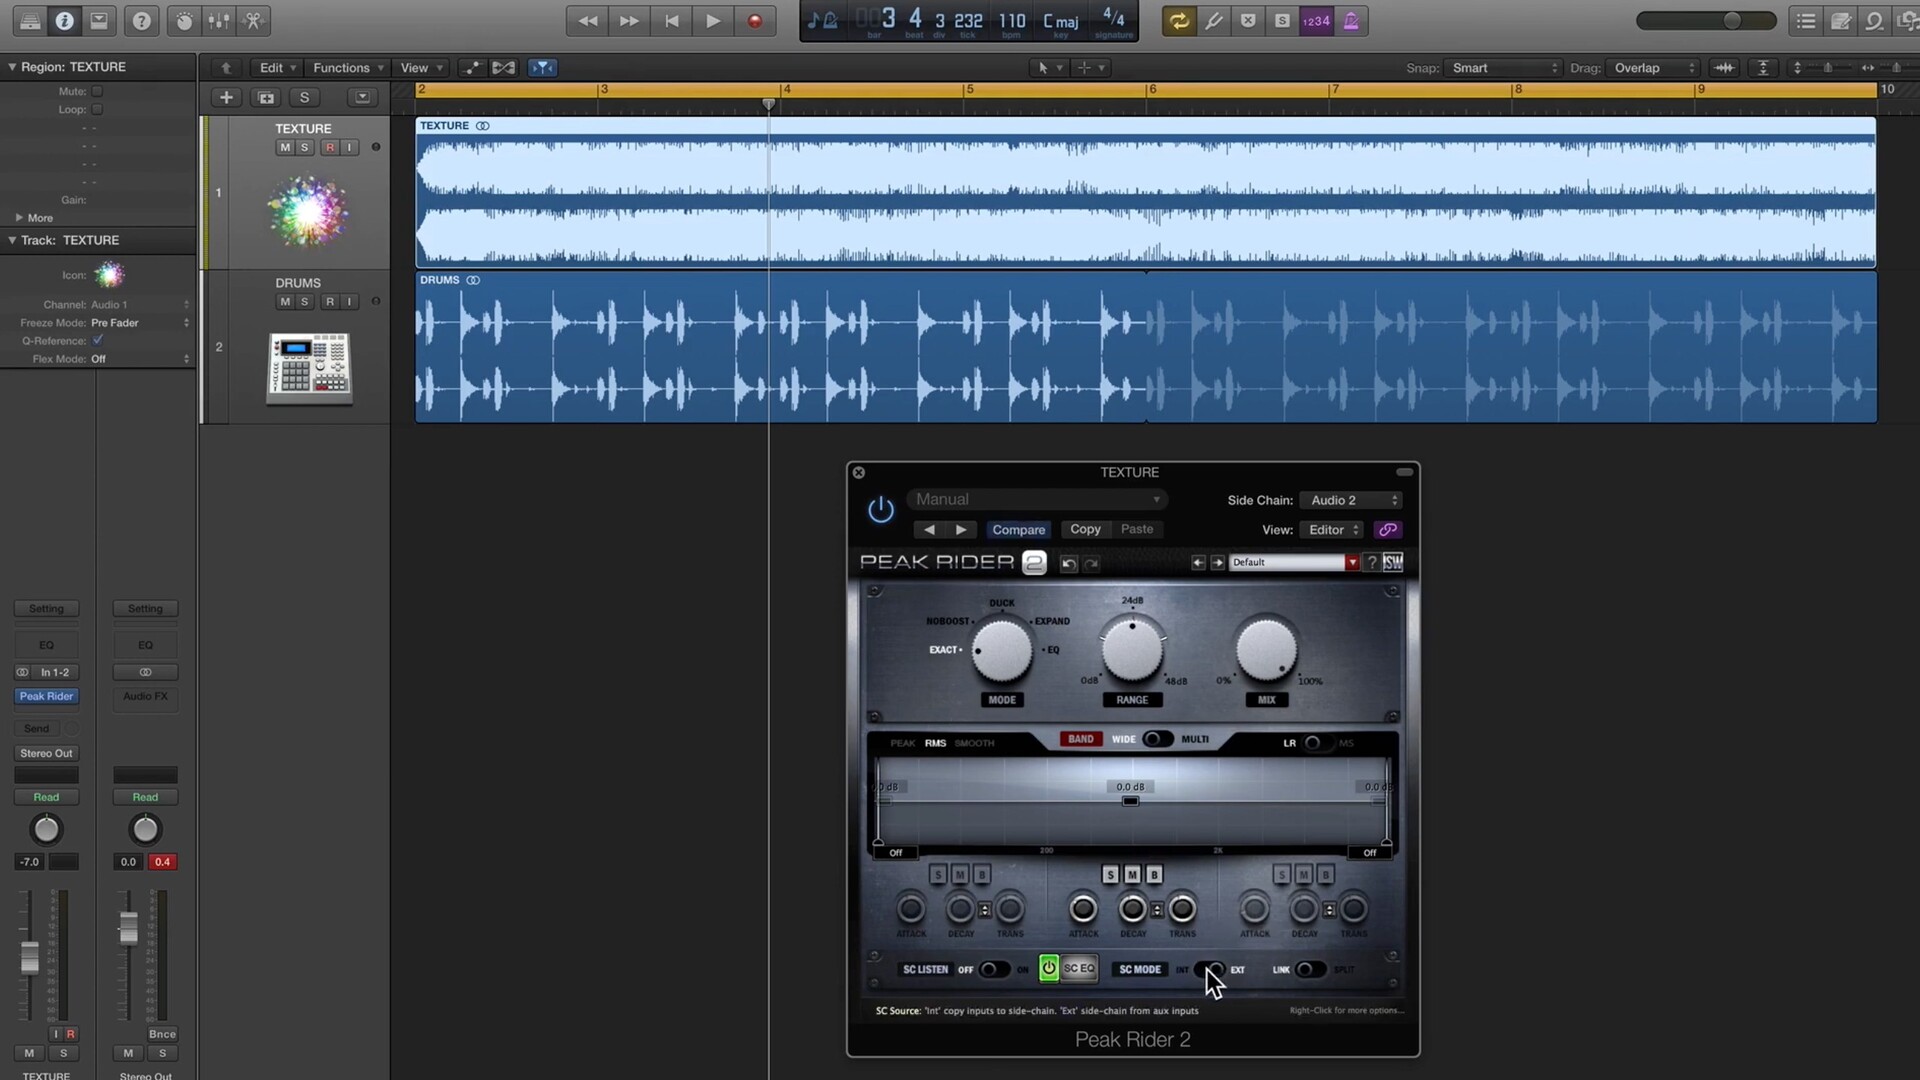This screenshot has height=1080, width=1920.
Task: Open the Default preset red arrow
Action: click(1352, 563)
